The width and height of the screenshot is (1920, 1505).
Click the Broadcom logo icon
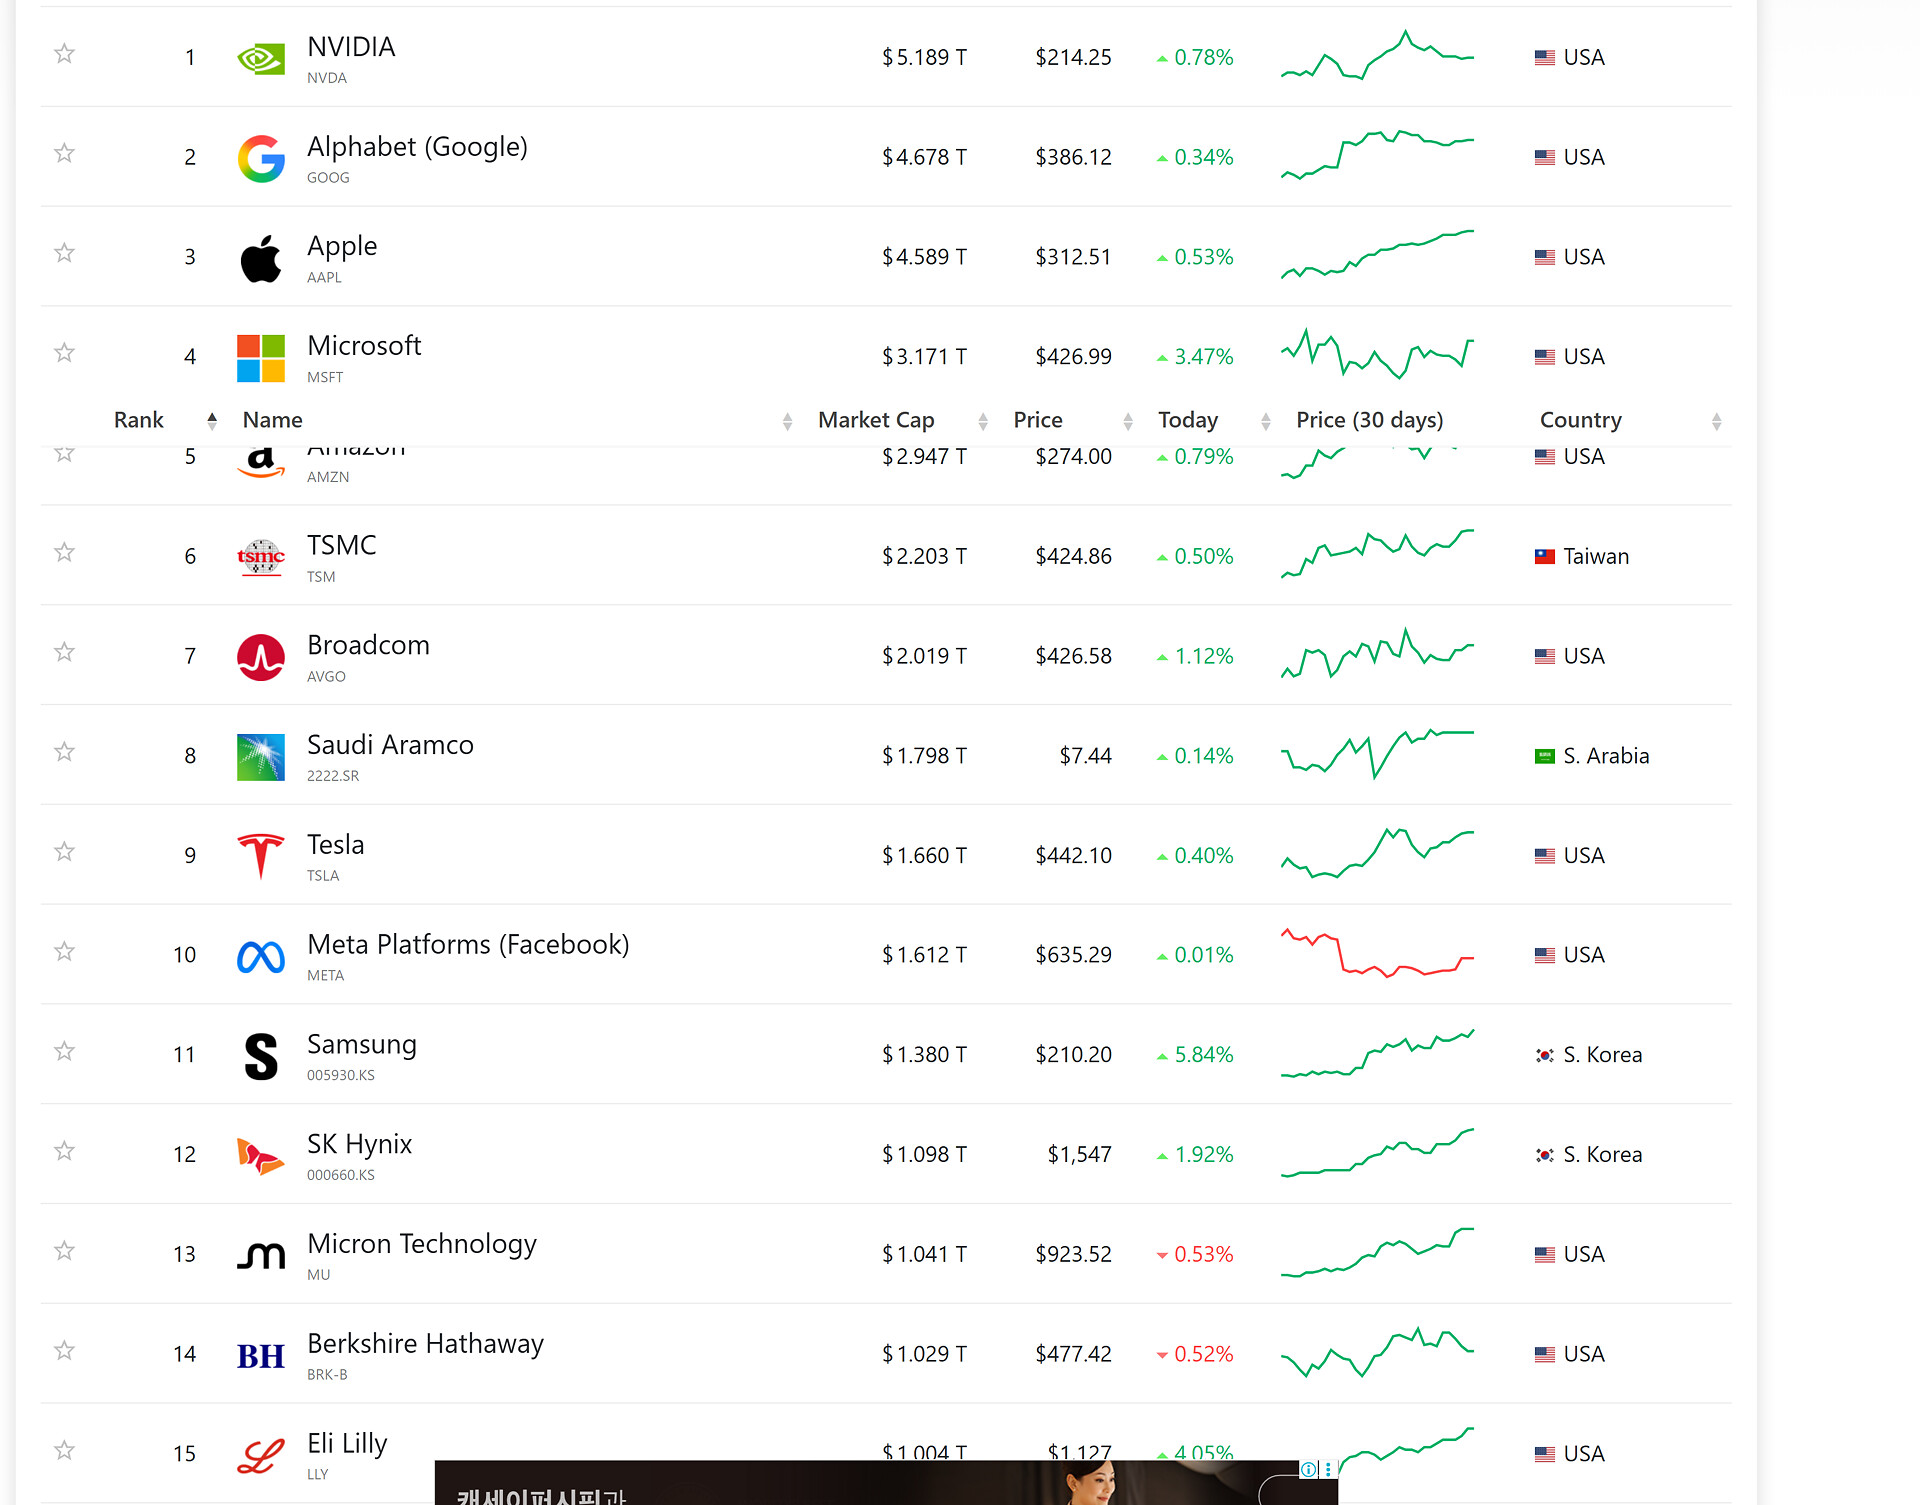pos(261,657)
